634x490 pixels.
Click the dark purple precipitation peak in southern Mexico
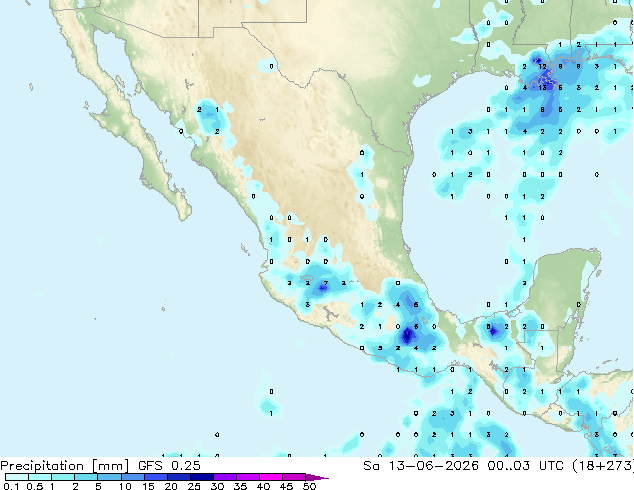coord(408,335)
